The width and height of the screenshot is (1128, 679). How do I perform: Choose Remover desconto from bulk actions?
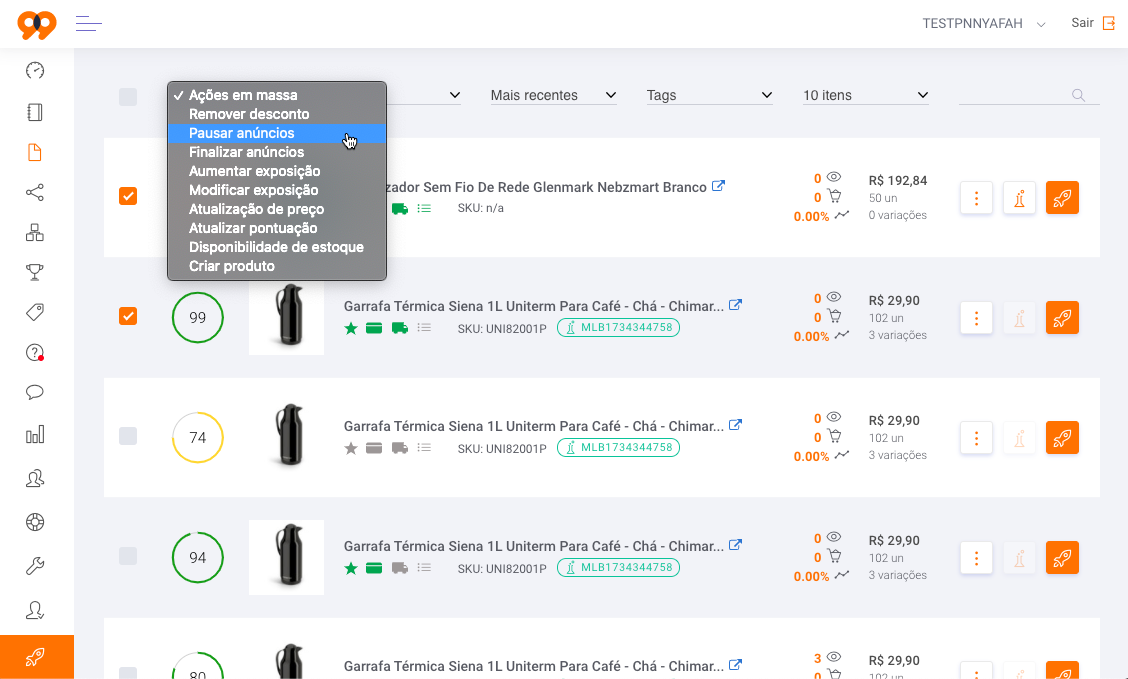click(277, 114)
